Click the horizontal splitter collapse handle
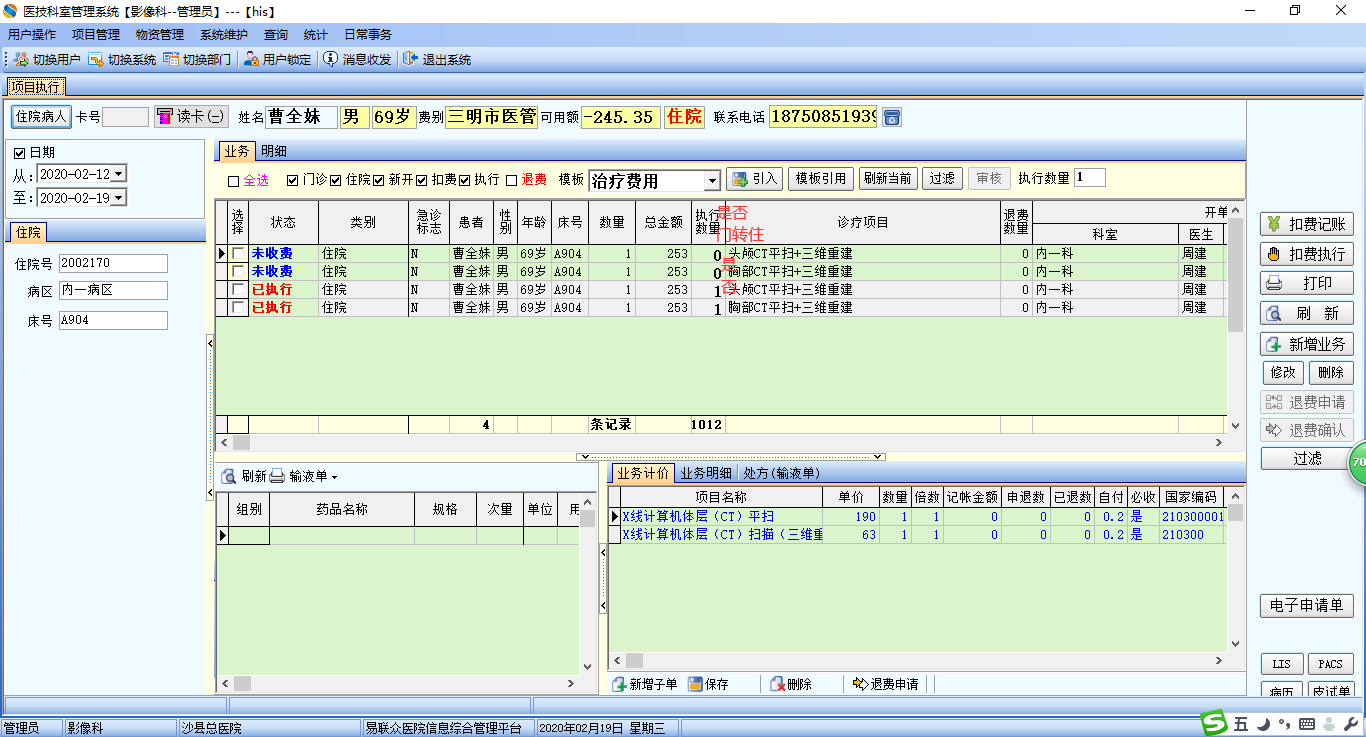This screenshot has width=1366, height=737. pos(731,456)
